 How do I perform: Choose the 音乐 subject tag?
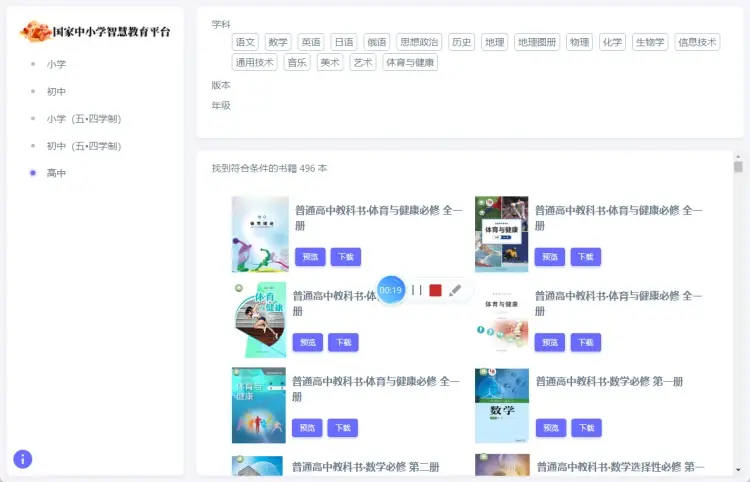[297, 62]
